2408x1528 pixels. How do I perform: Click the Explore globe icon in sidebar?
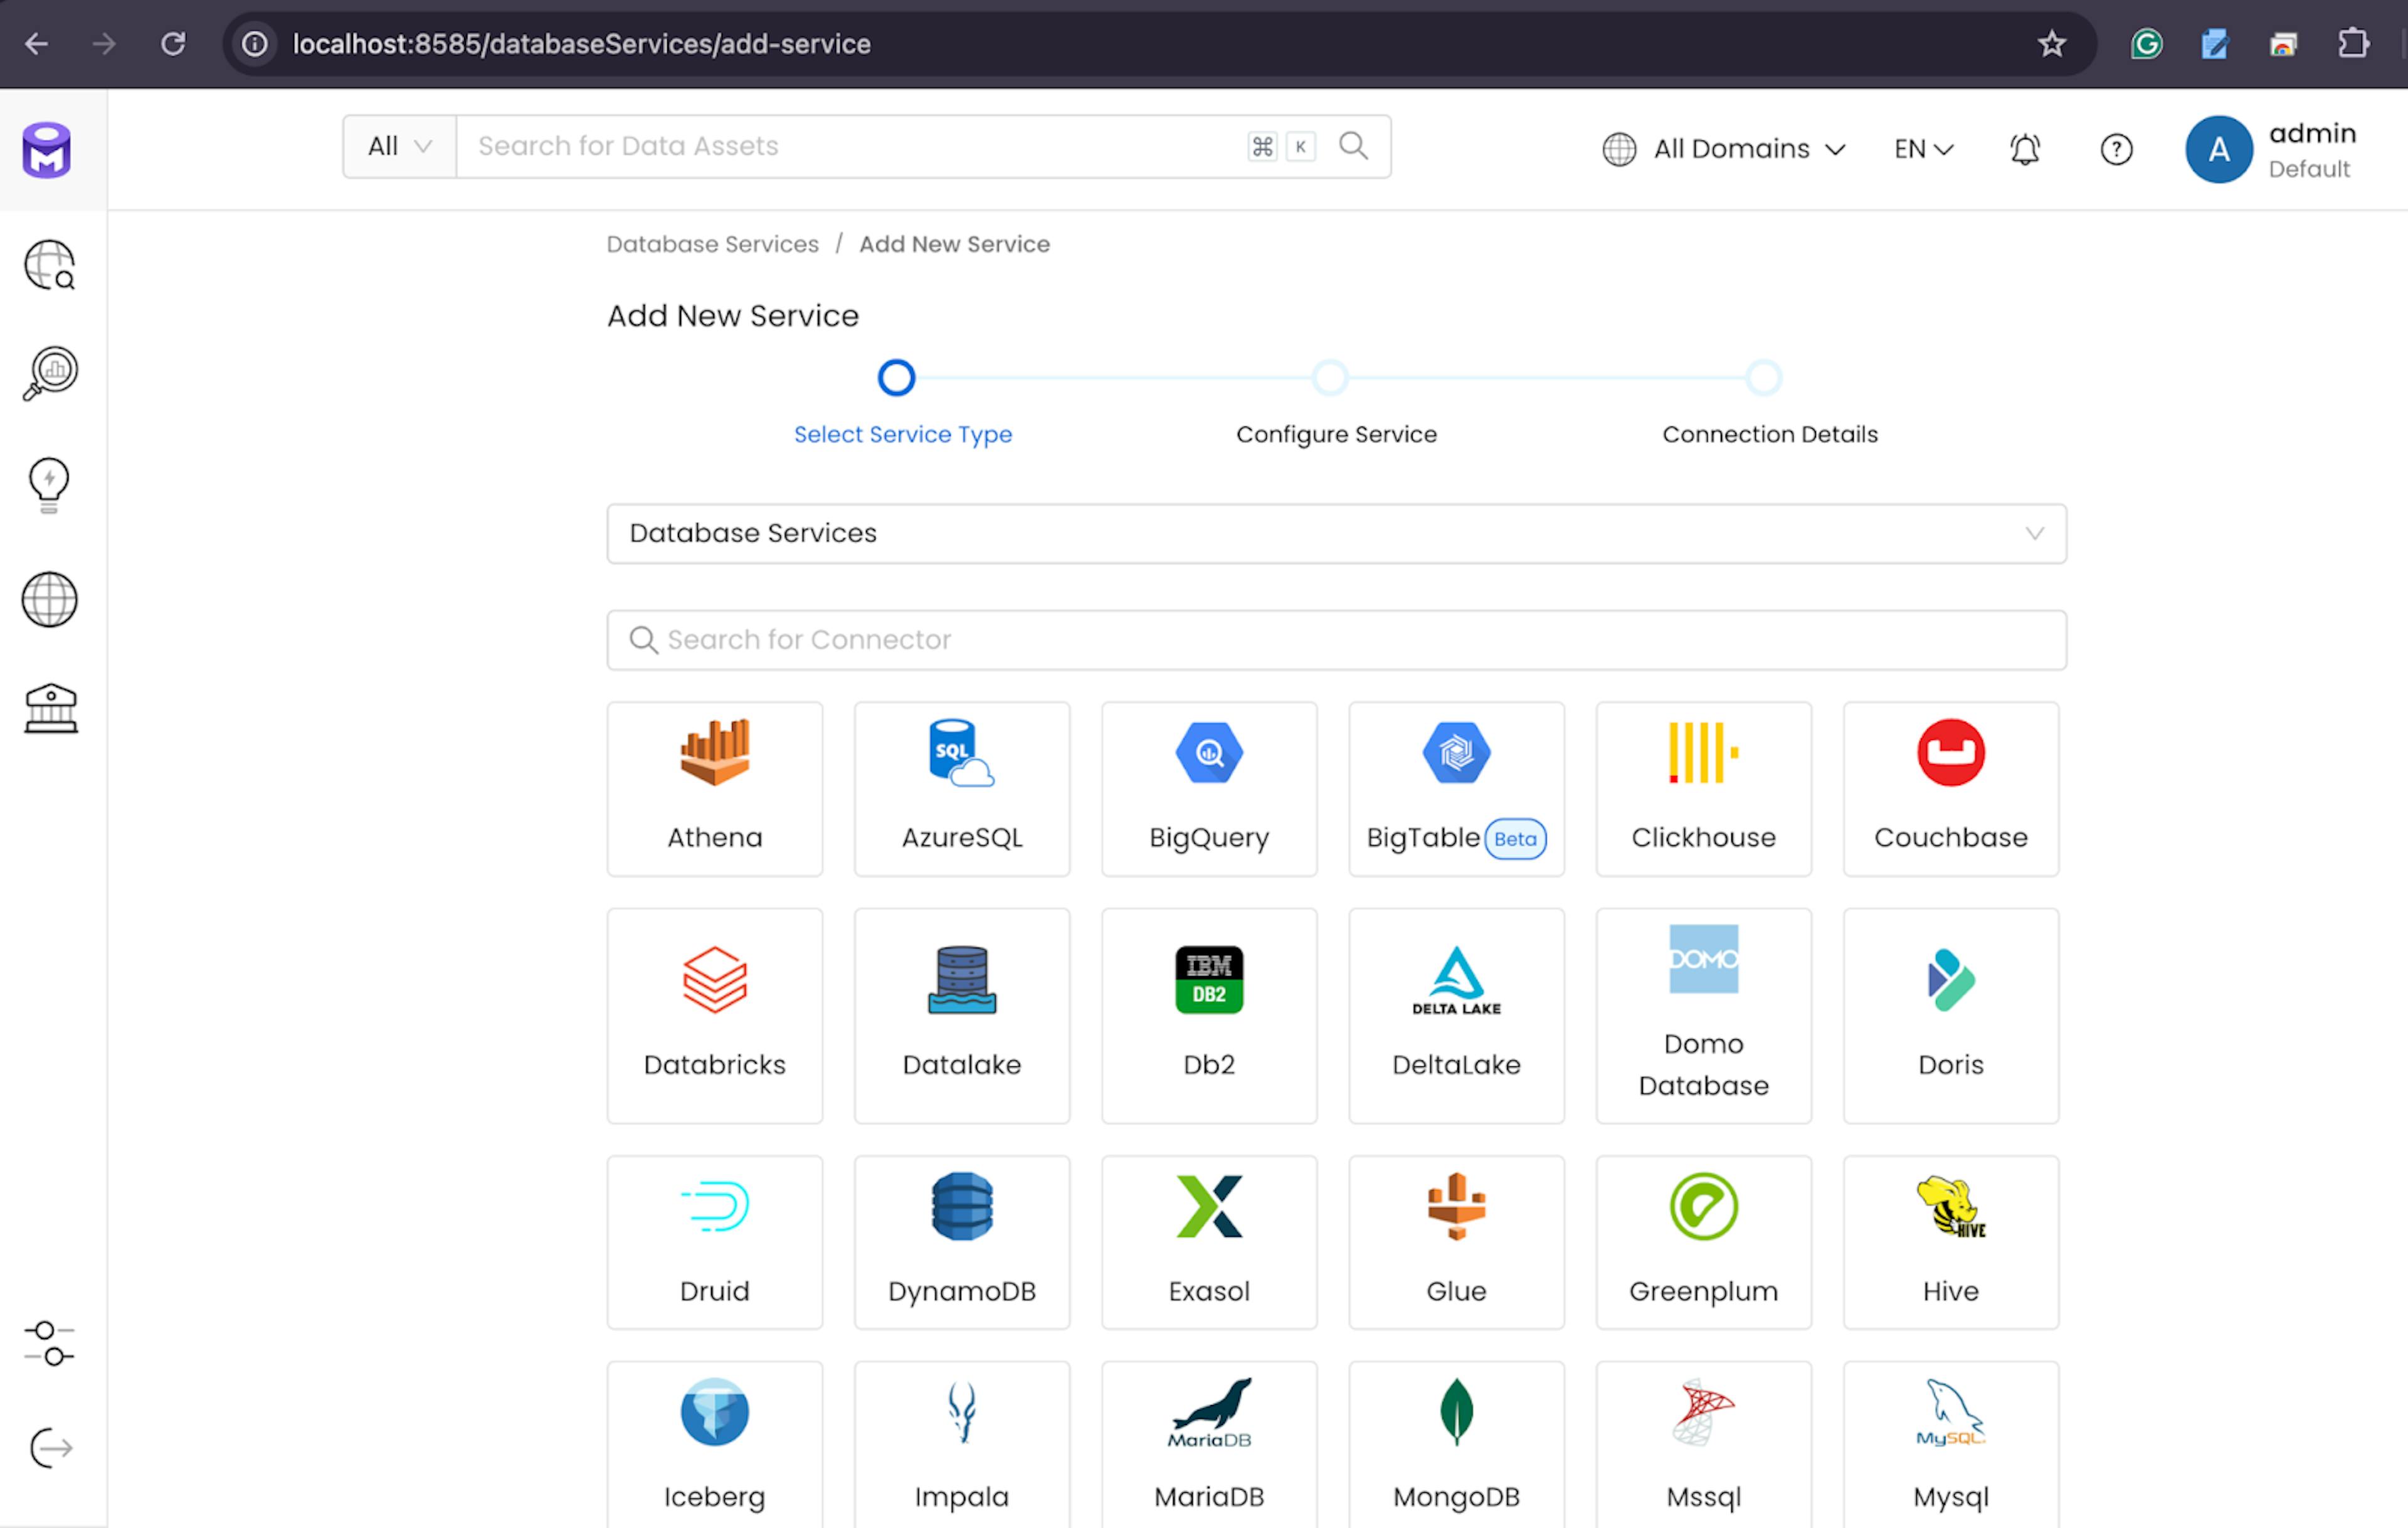tap(49, 266)
